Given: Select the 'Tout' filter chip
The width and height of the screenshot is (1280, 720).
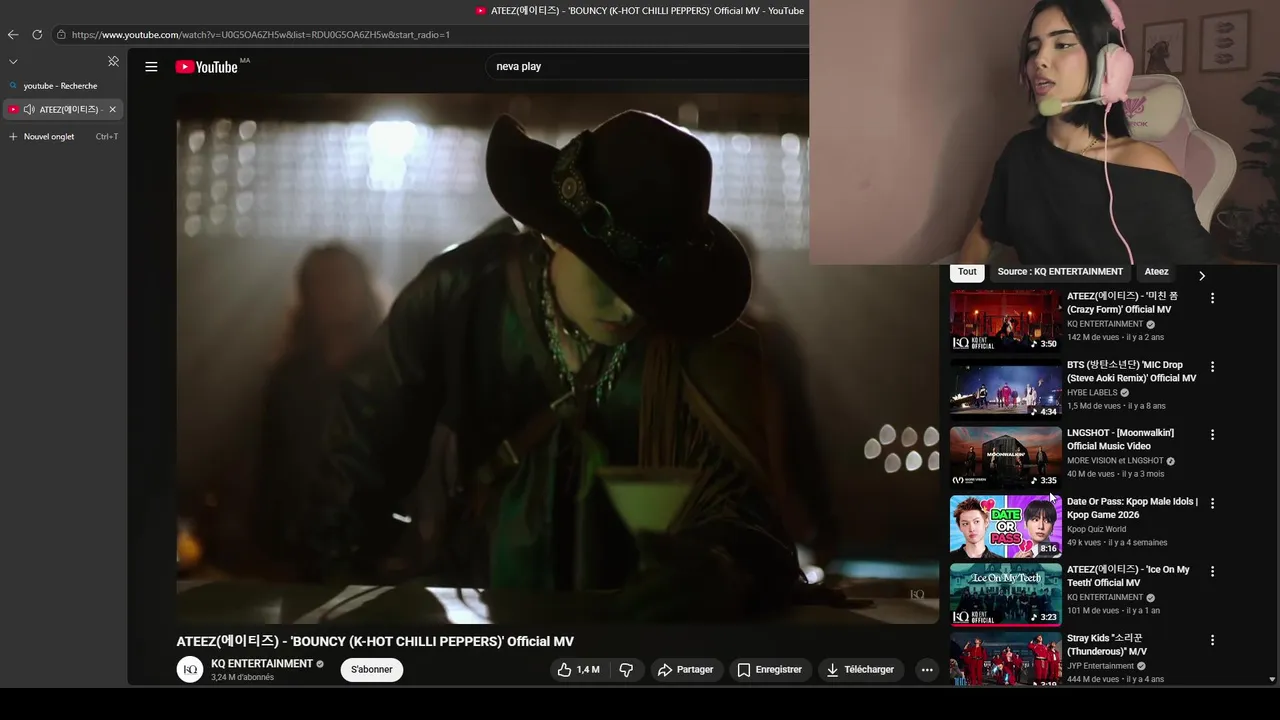Looking at the screenshot, I should click(967, 272).
